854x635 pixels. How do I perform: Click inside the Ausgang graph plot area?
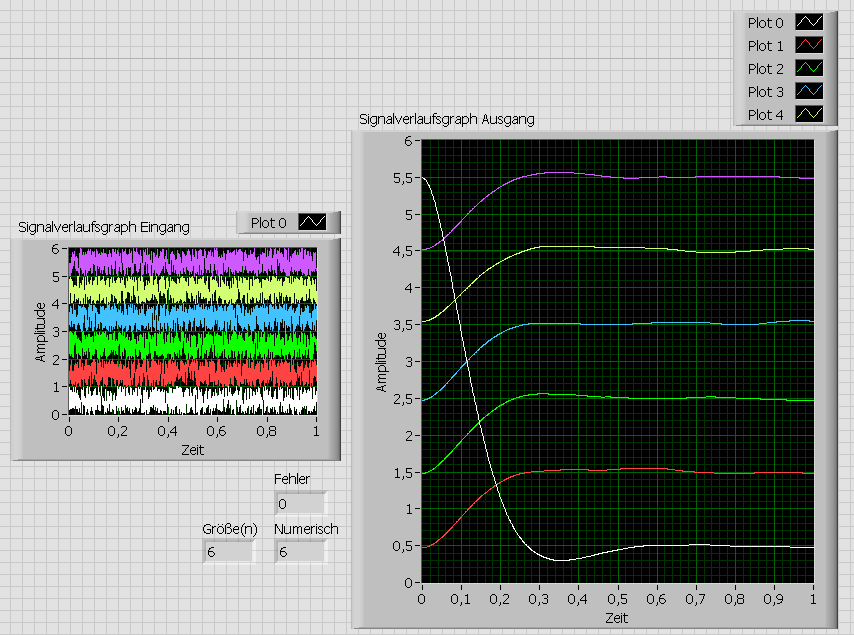pos(617,360)
